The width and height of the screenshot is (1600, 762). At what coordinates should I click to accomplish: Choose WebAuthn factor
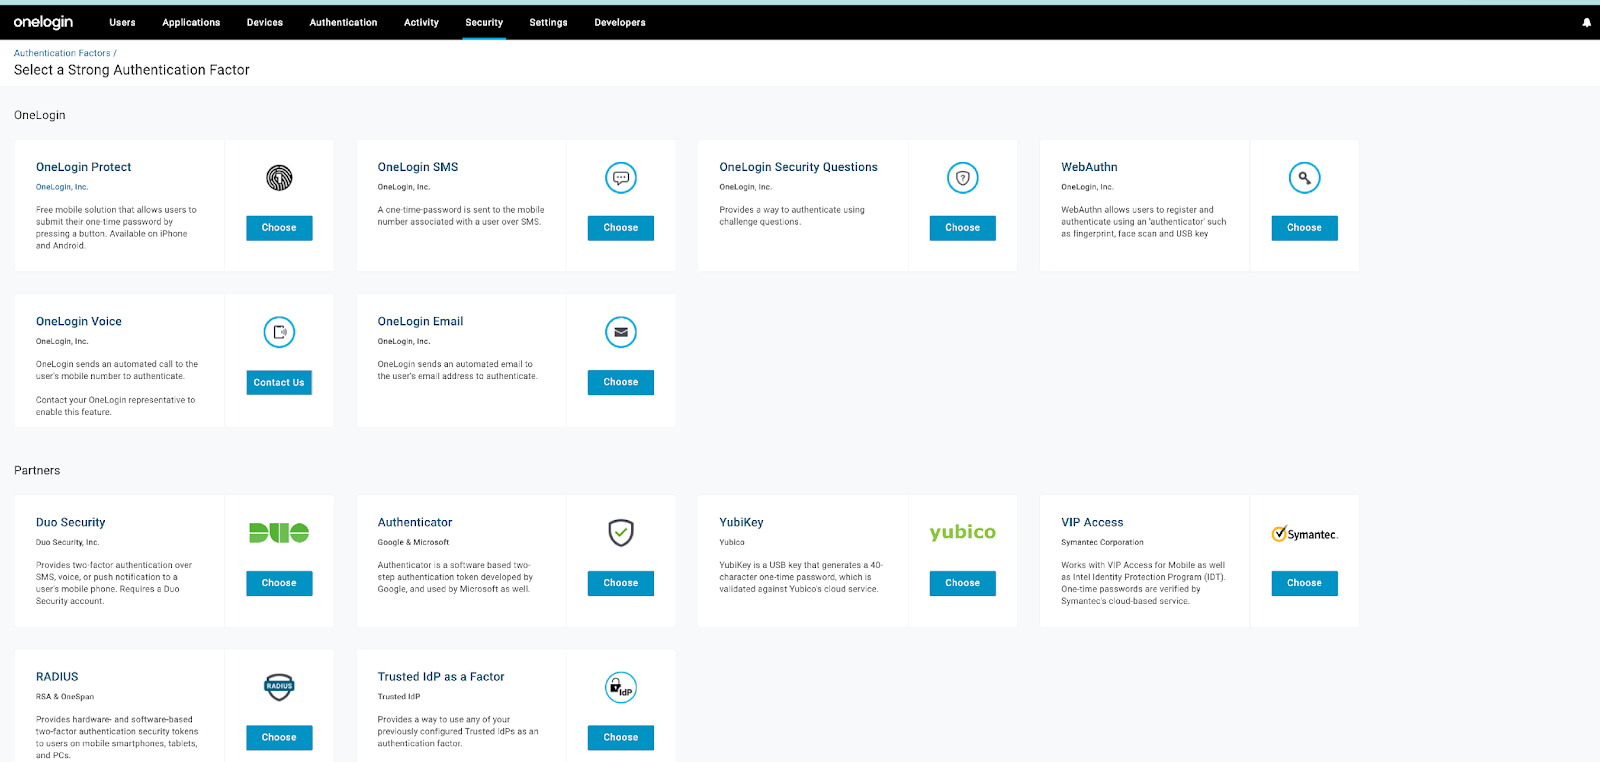(x=1305, y=228)
